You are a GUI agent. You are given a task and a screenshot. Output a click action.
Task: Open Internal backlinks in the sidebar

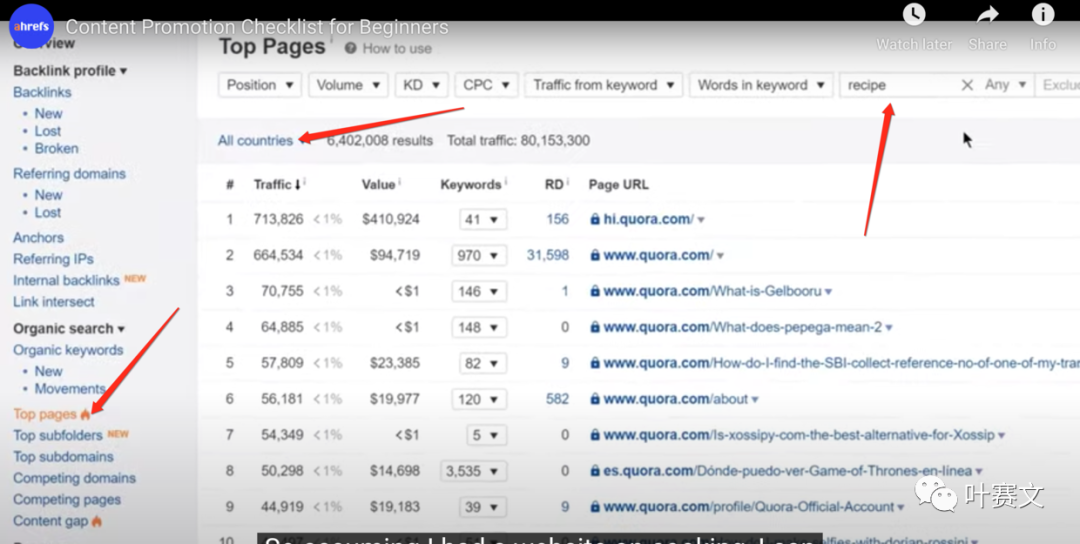point(66,280)
